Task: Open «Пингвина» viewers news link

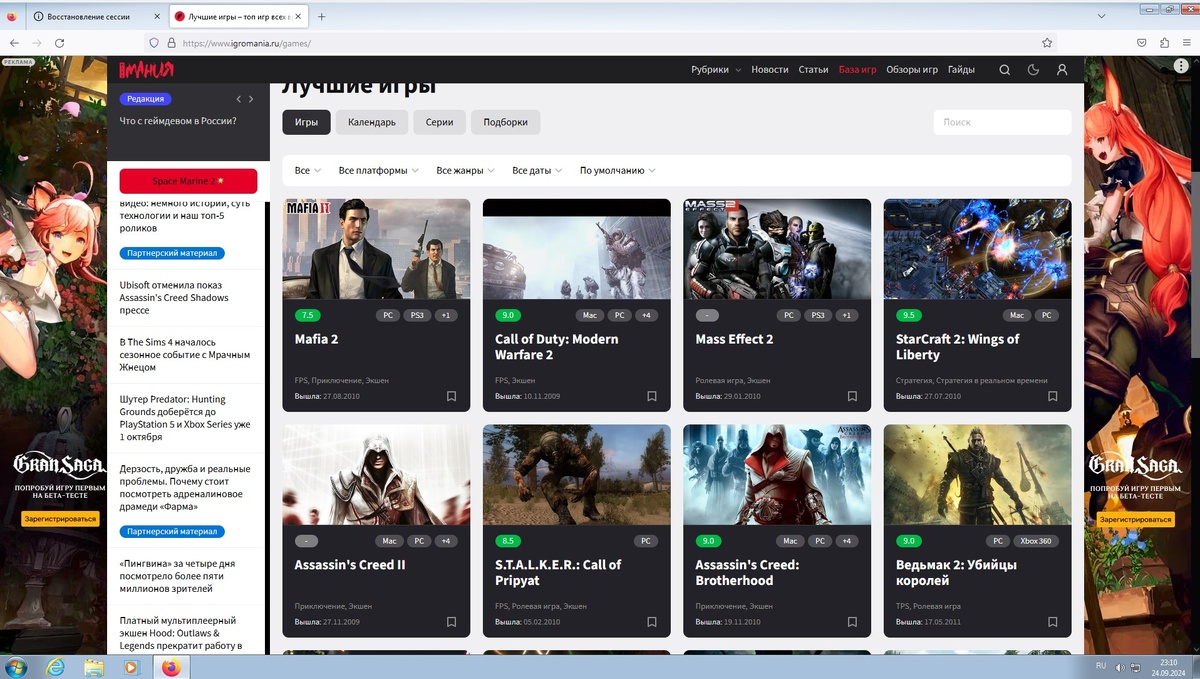Action: click(178, 576)
